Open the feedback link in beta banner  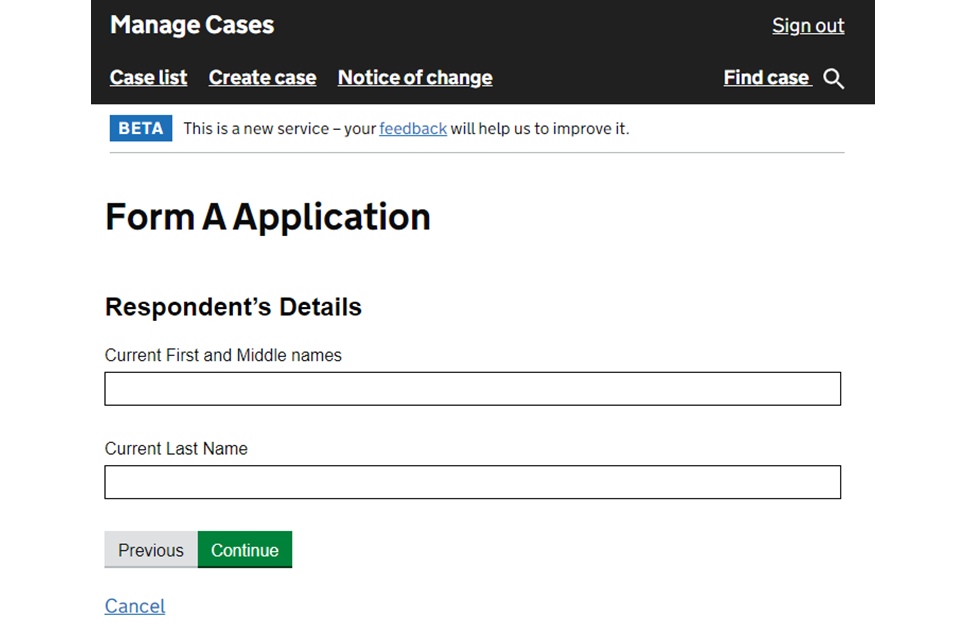coord(412,129)
